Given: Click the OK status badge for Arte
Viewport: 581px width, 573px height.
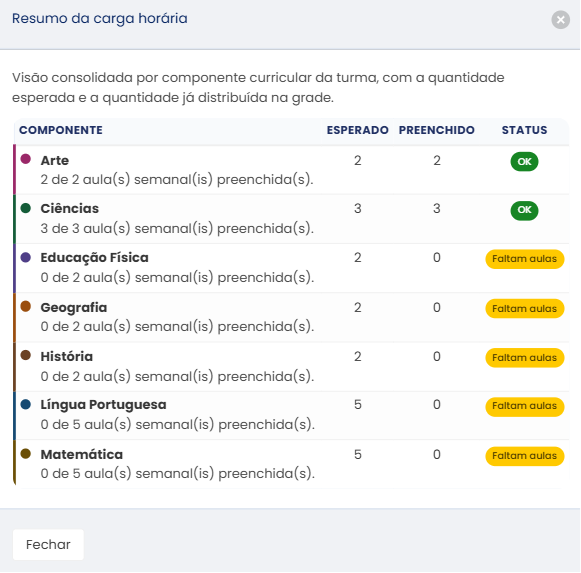Looking at the screenshot, I should (524, 162).
